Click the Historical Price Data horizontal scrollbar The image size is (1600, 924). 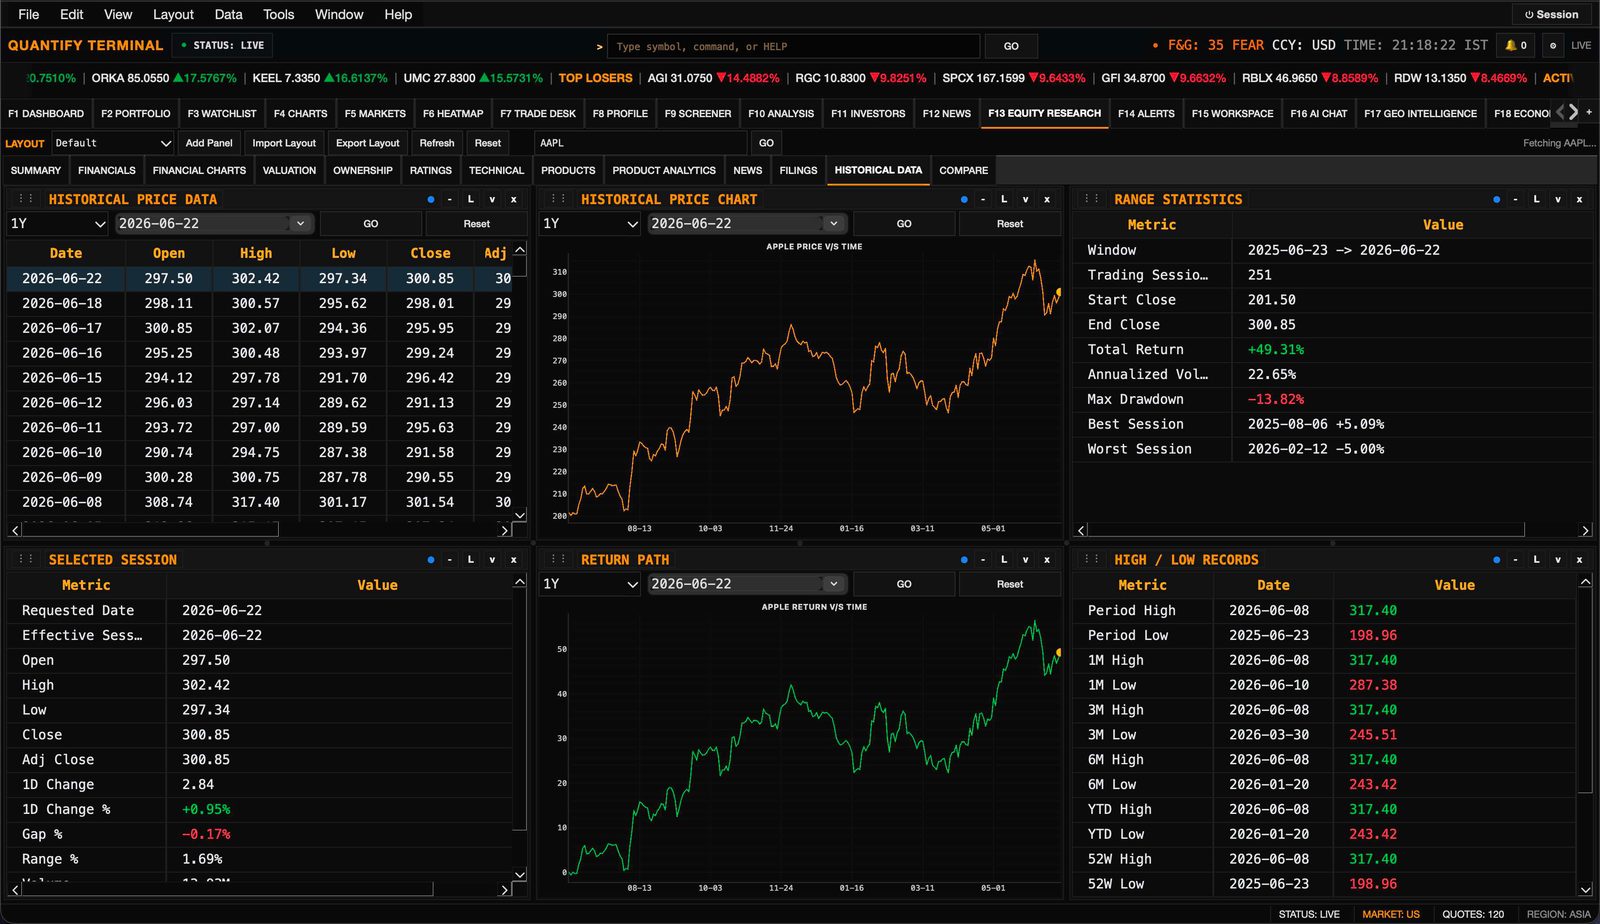point(150,529)
